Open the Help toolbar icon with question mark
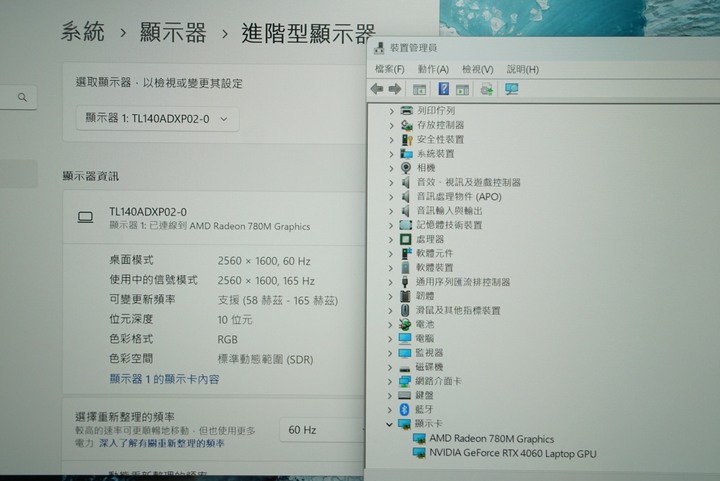720x481 pixels. [444, 89]
